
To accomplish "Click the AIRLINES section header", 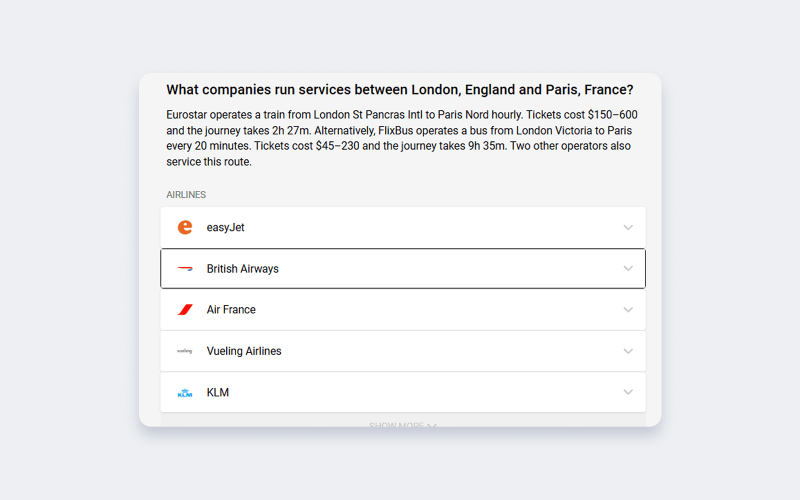I will tap(186, 195).
